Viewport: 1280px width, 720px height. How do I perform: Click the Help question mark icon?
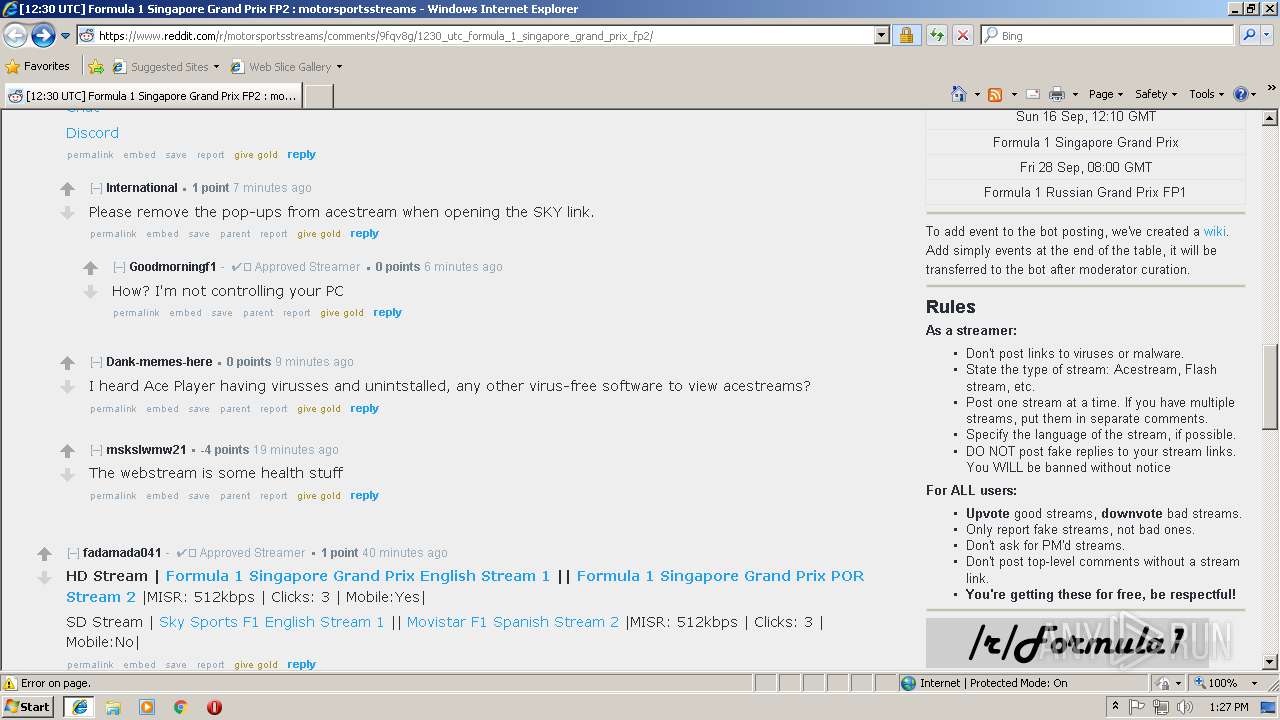(1241, 94)
